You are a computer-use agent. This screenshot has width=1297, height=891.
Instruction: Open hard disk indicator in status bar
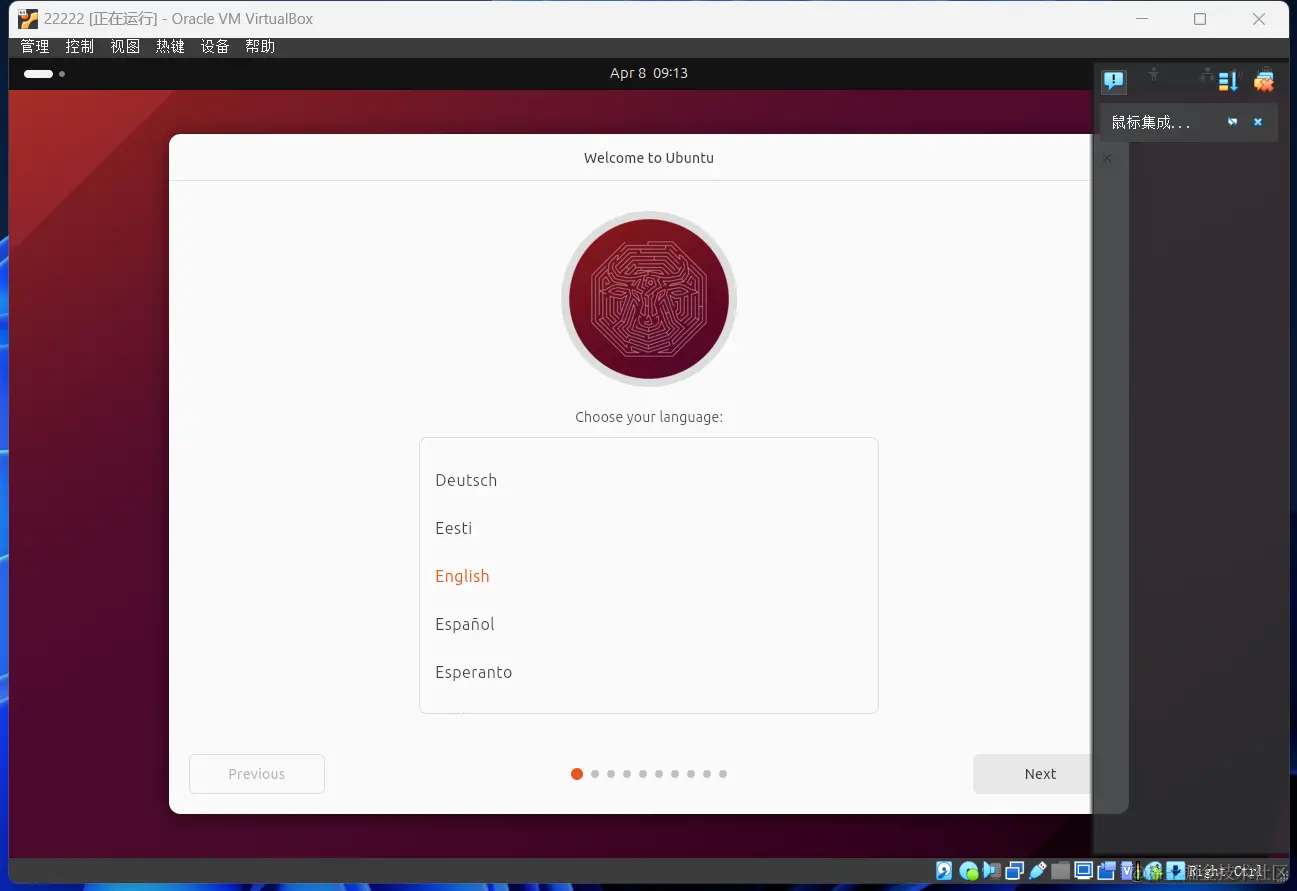[944, 871]
